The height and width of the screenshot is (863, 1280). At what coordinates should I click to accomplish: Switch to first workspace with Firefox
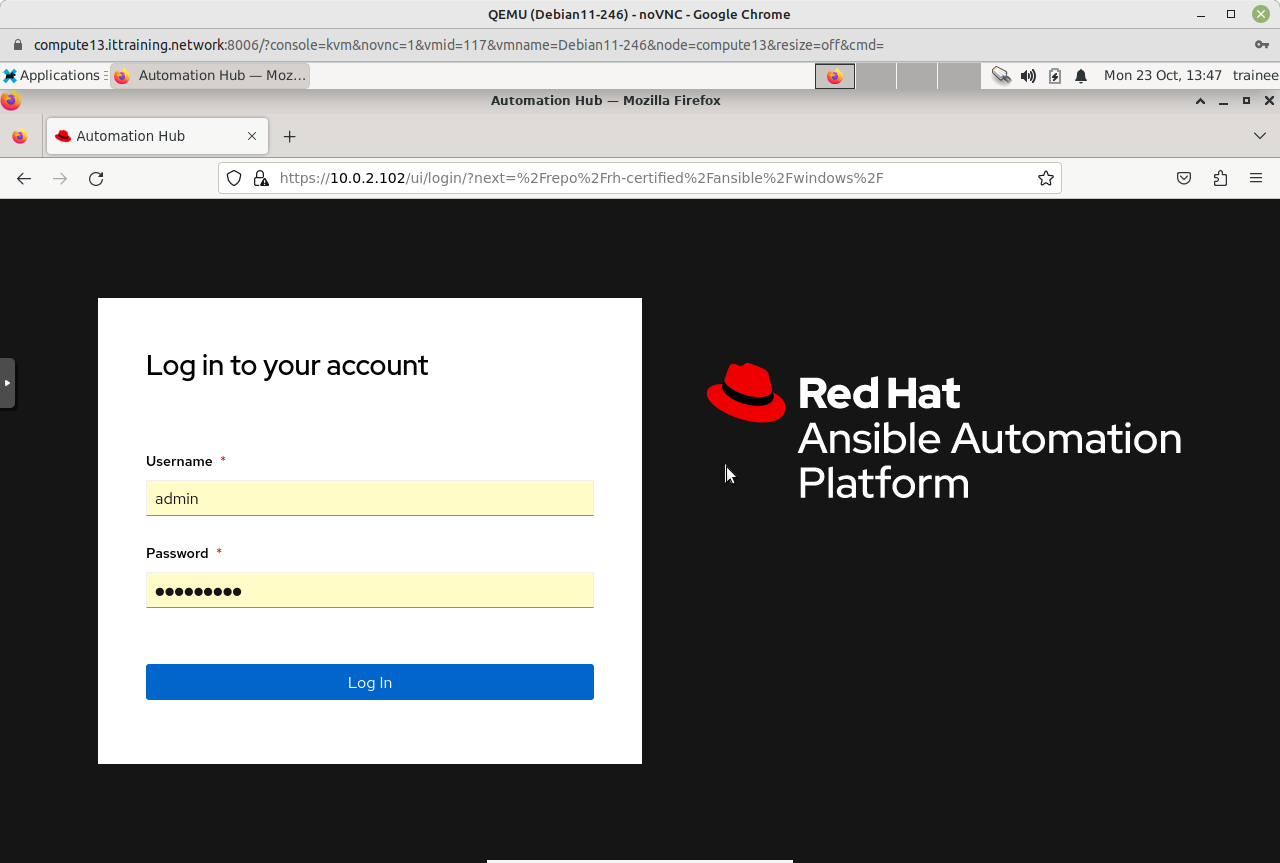point(835,75)
